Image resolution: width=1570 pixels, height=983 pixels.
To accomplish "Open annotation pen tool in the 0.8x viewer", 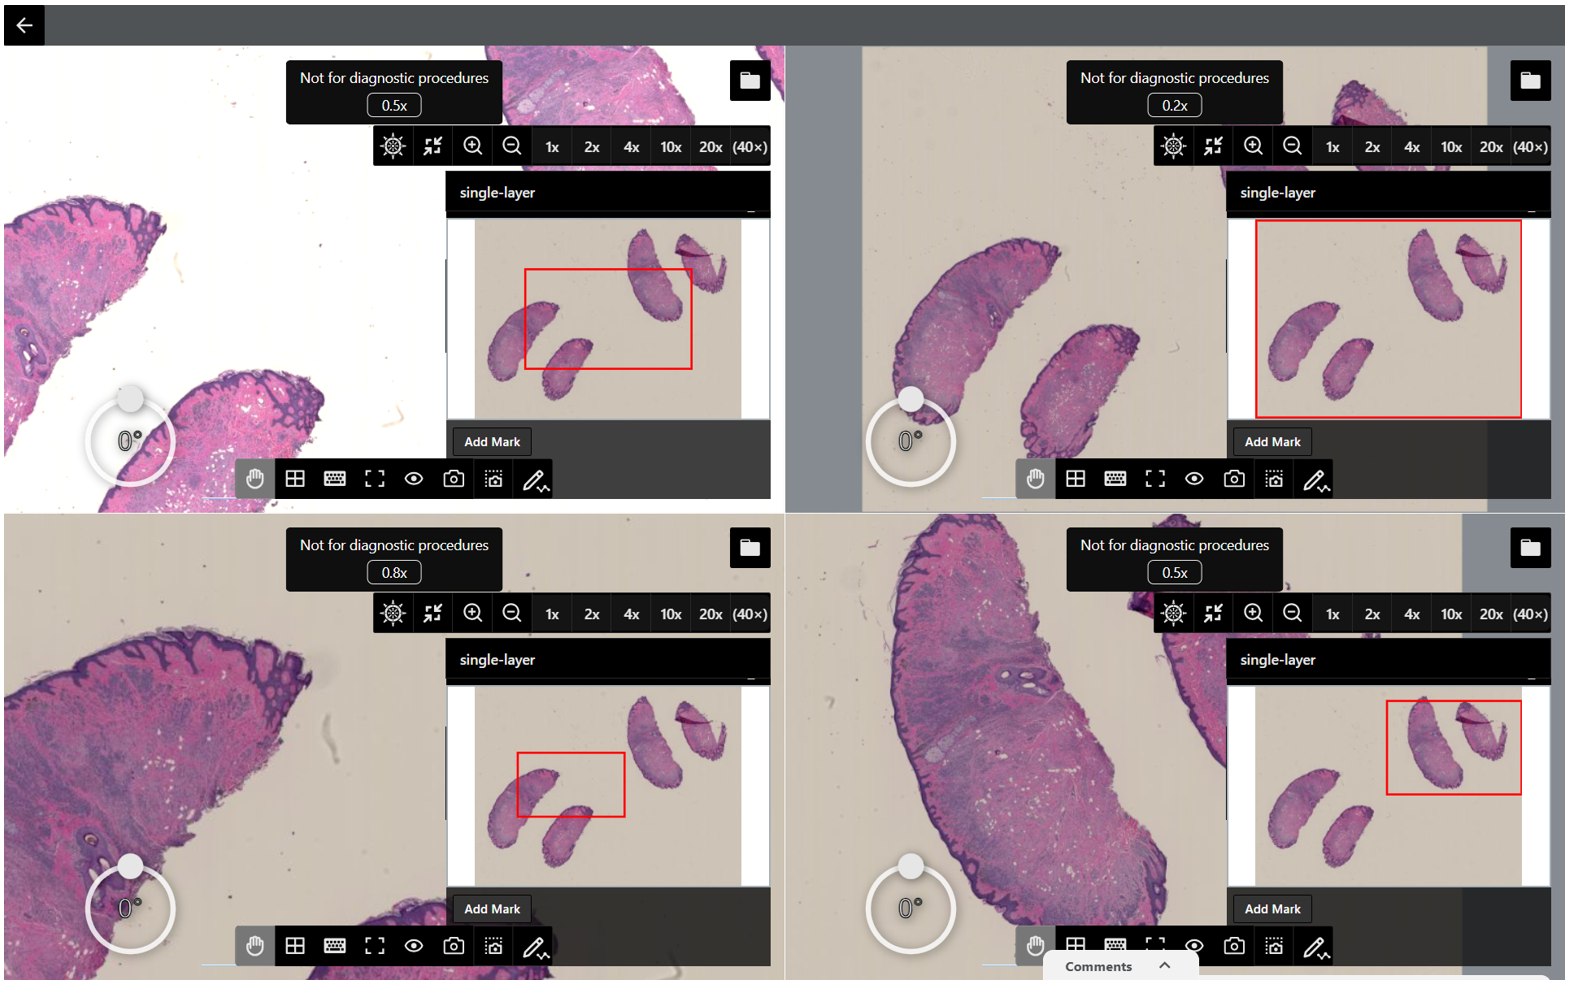I will tap(535, 947).
